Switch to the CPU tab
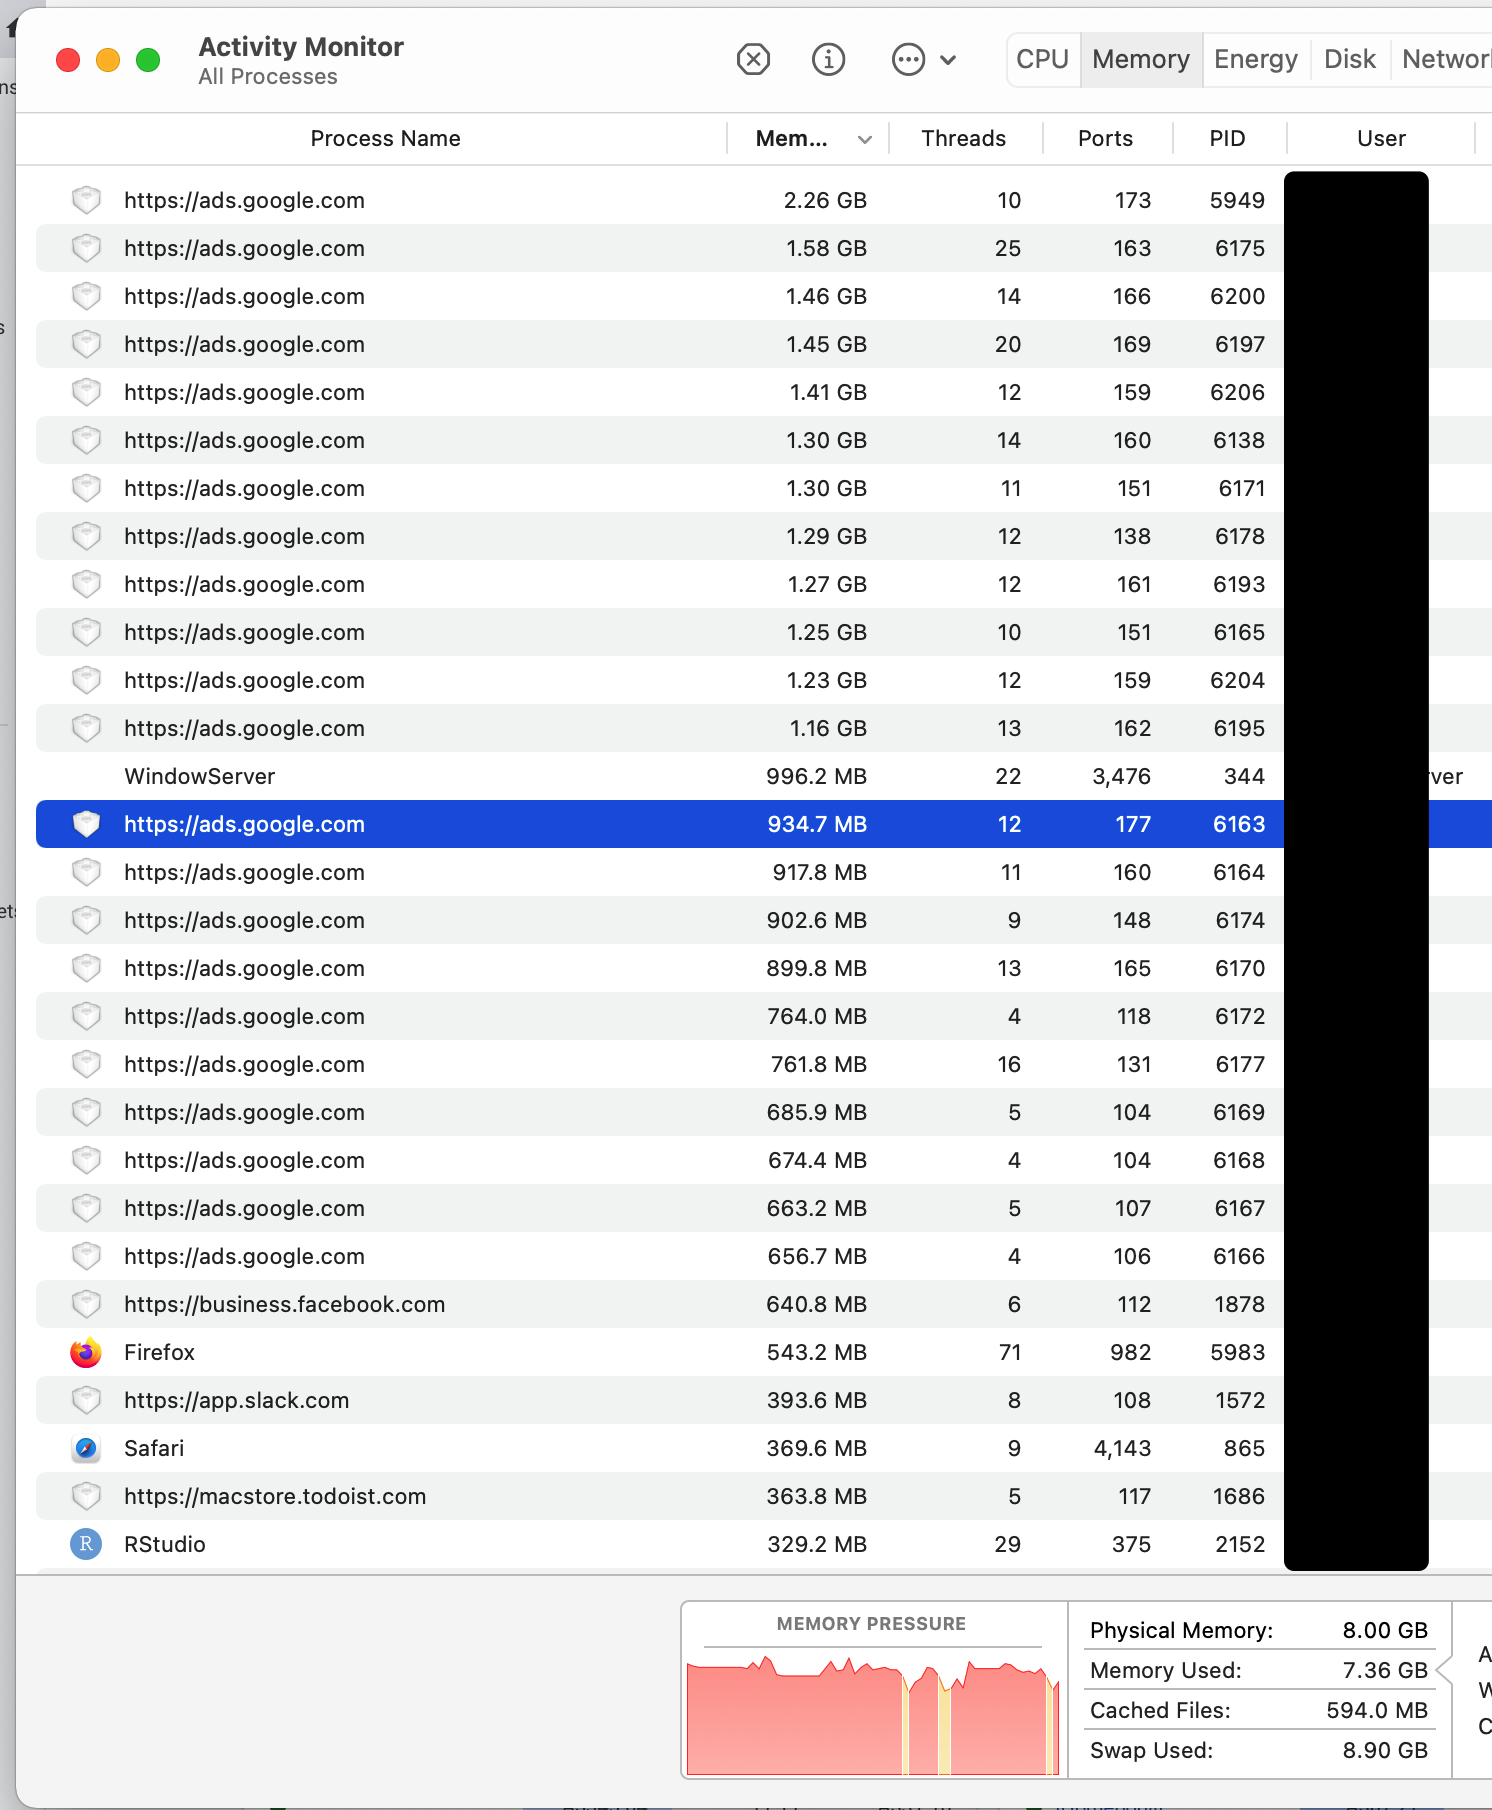This screenshot has width=1492, height=1810. pyautogui.click(x=1043, y=60)
